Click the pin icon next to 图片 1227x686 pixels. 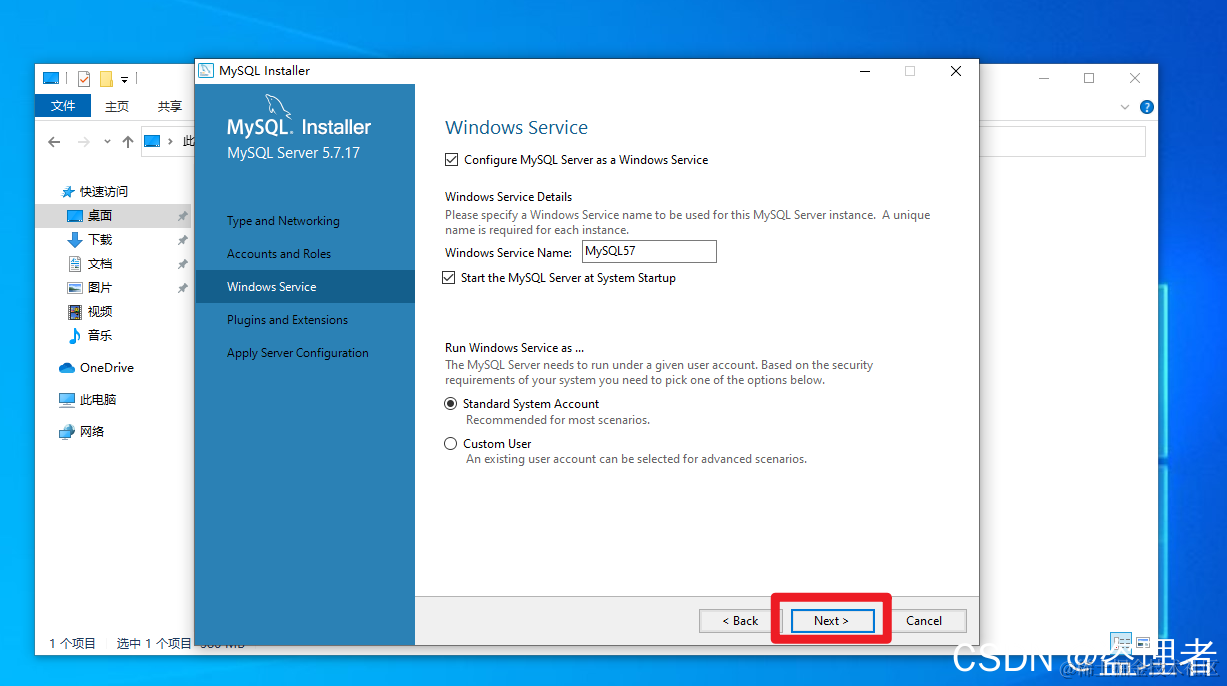point(182,288)
